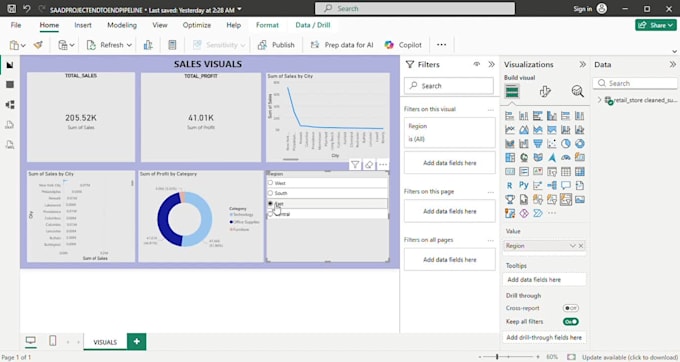Open the Model view in the left sidebar
The image size is (680, 362).
coord(10,104)
